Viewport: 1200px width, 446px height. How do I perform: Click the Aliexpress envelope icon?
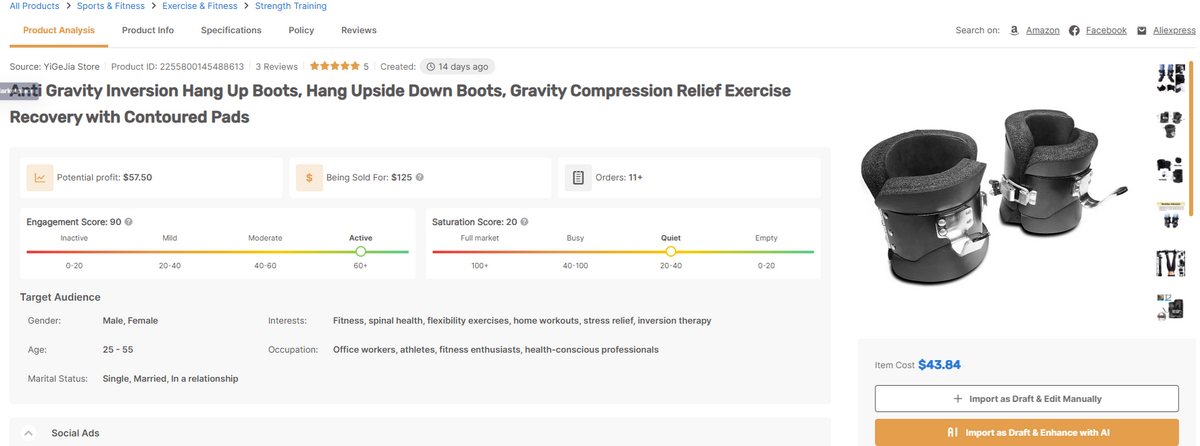tap(1142, 30)
